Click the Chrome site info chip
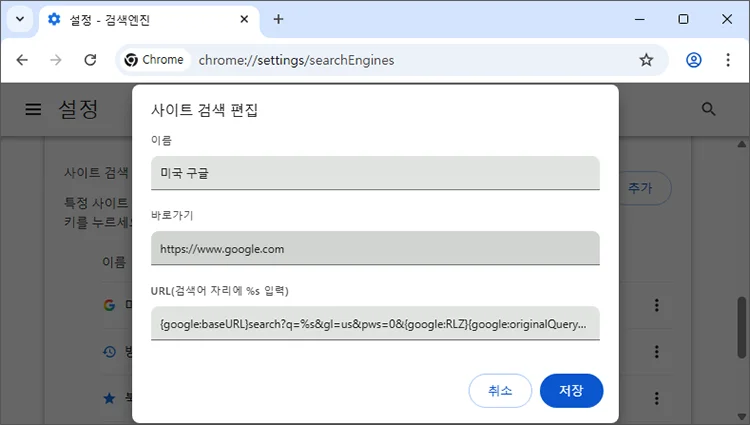 [154, 60]
